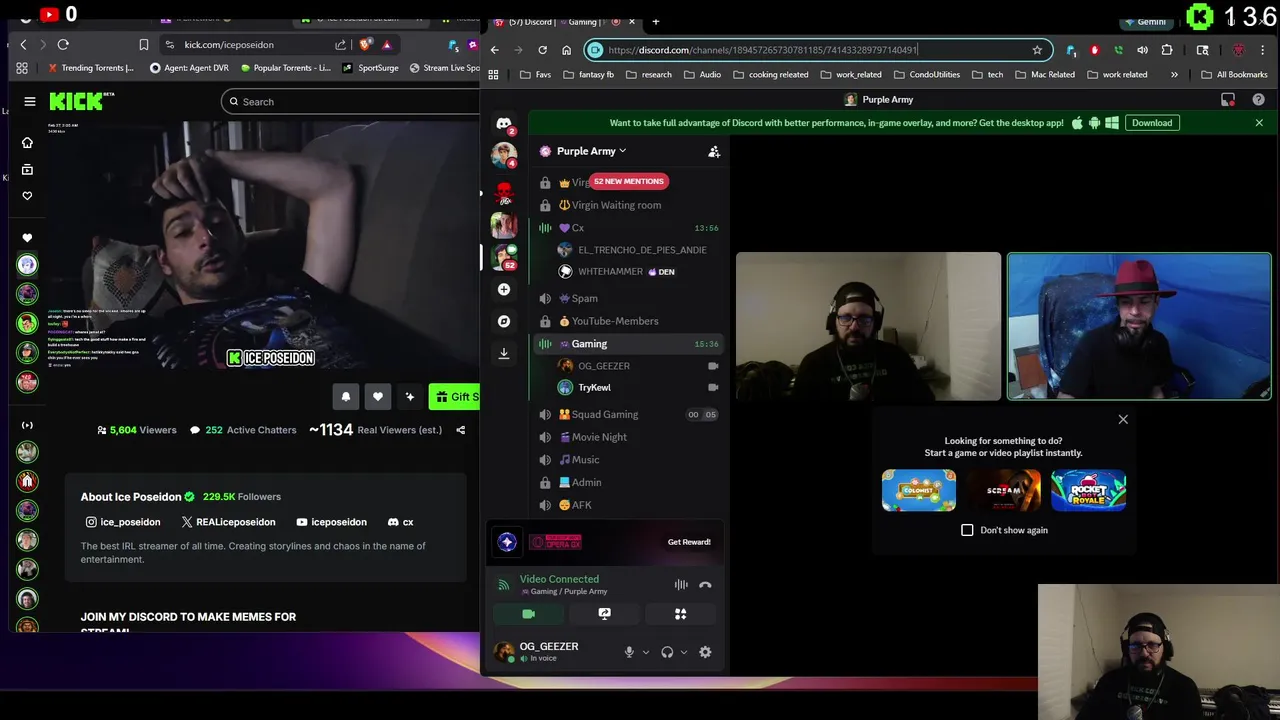Invite people to Purple Army server
The image size is (1280, 720).
click(x=714, y=152)
